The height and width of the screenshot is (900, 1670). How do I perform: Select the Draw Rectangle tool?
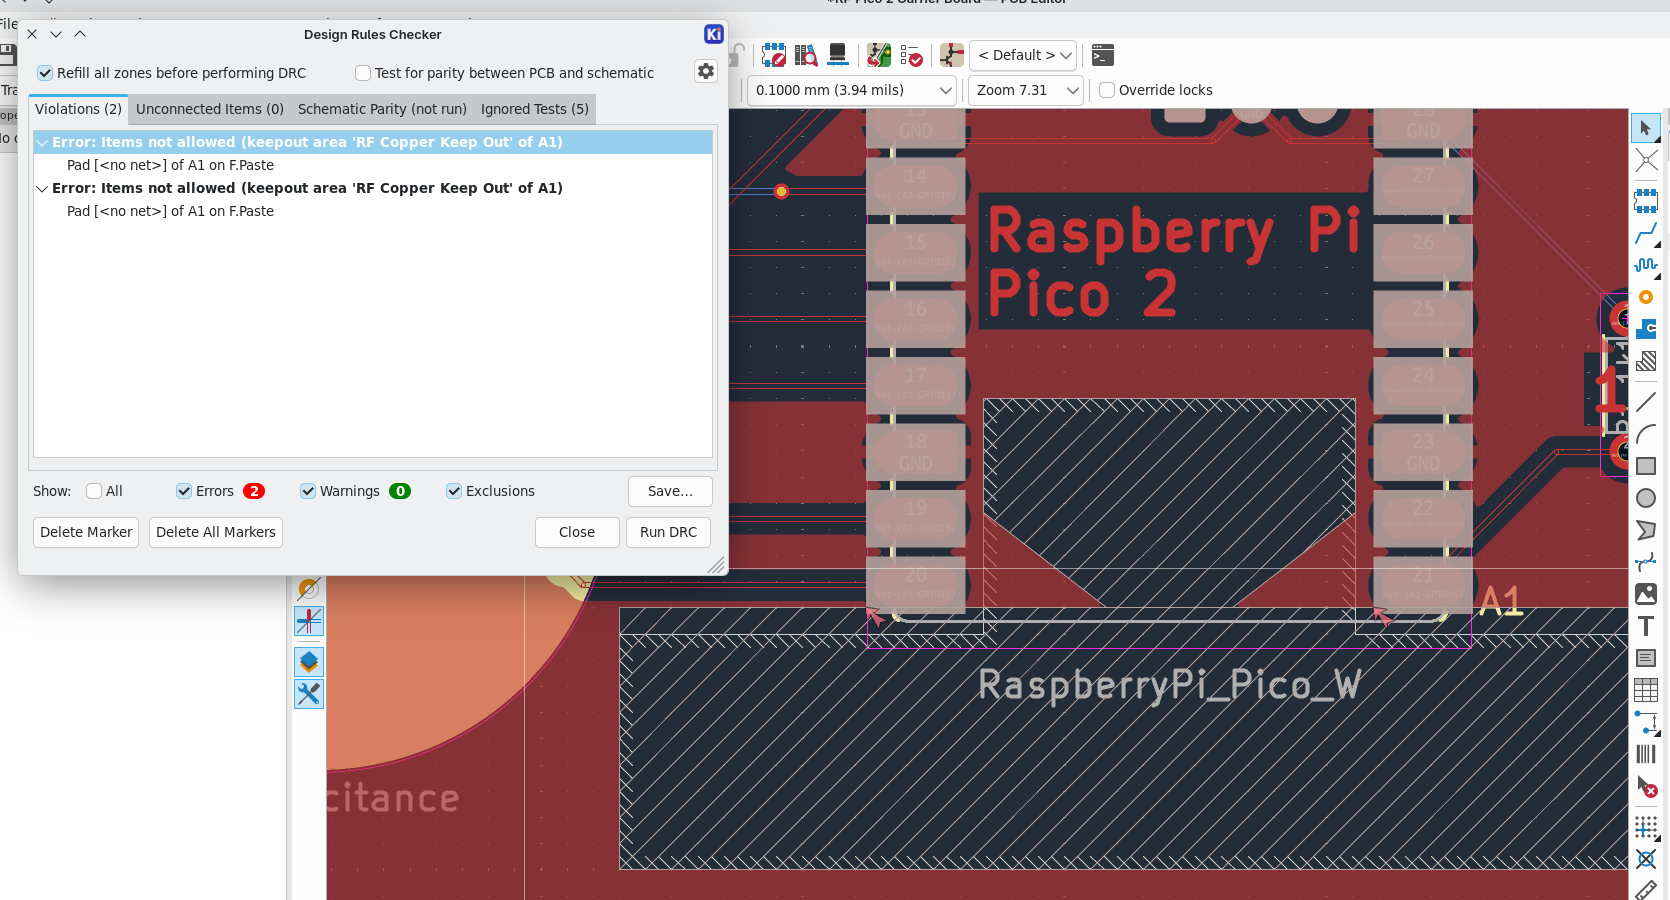pyautogui.click(x=1646, y=466)
